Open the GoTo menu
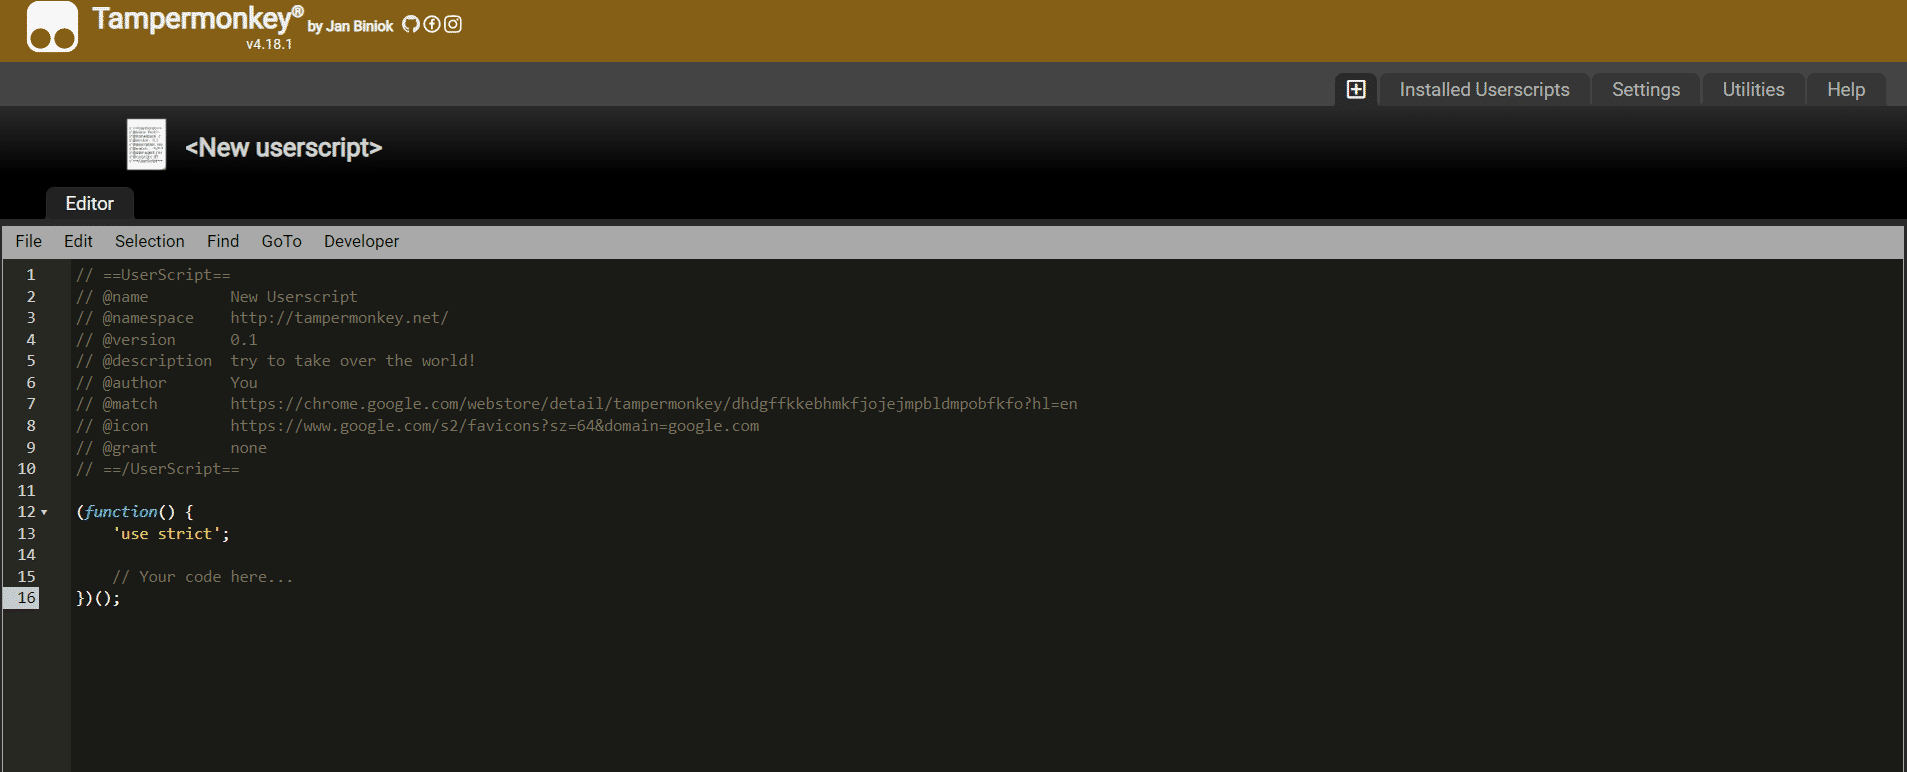The width and height of the screenshot is (1907, 772). [x=282, y=241]
